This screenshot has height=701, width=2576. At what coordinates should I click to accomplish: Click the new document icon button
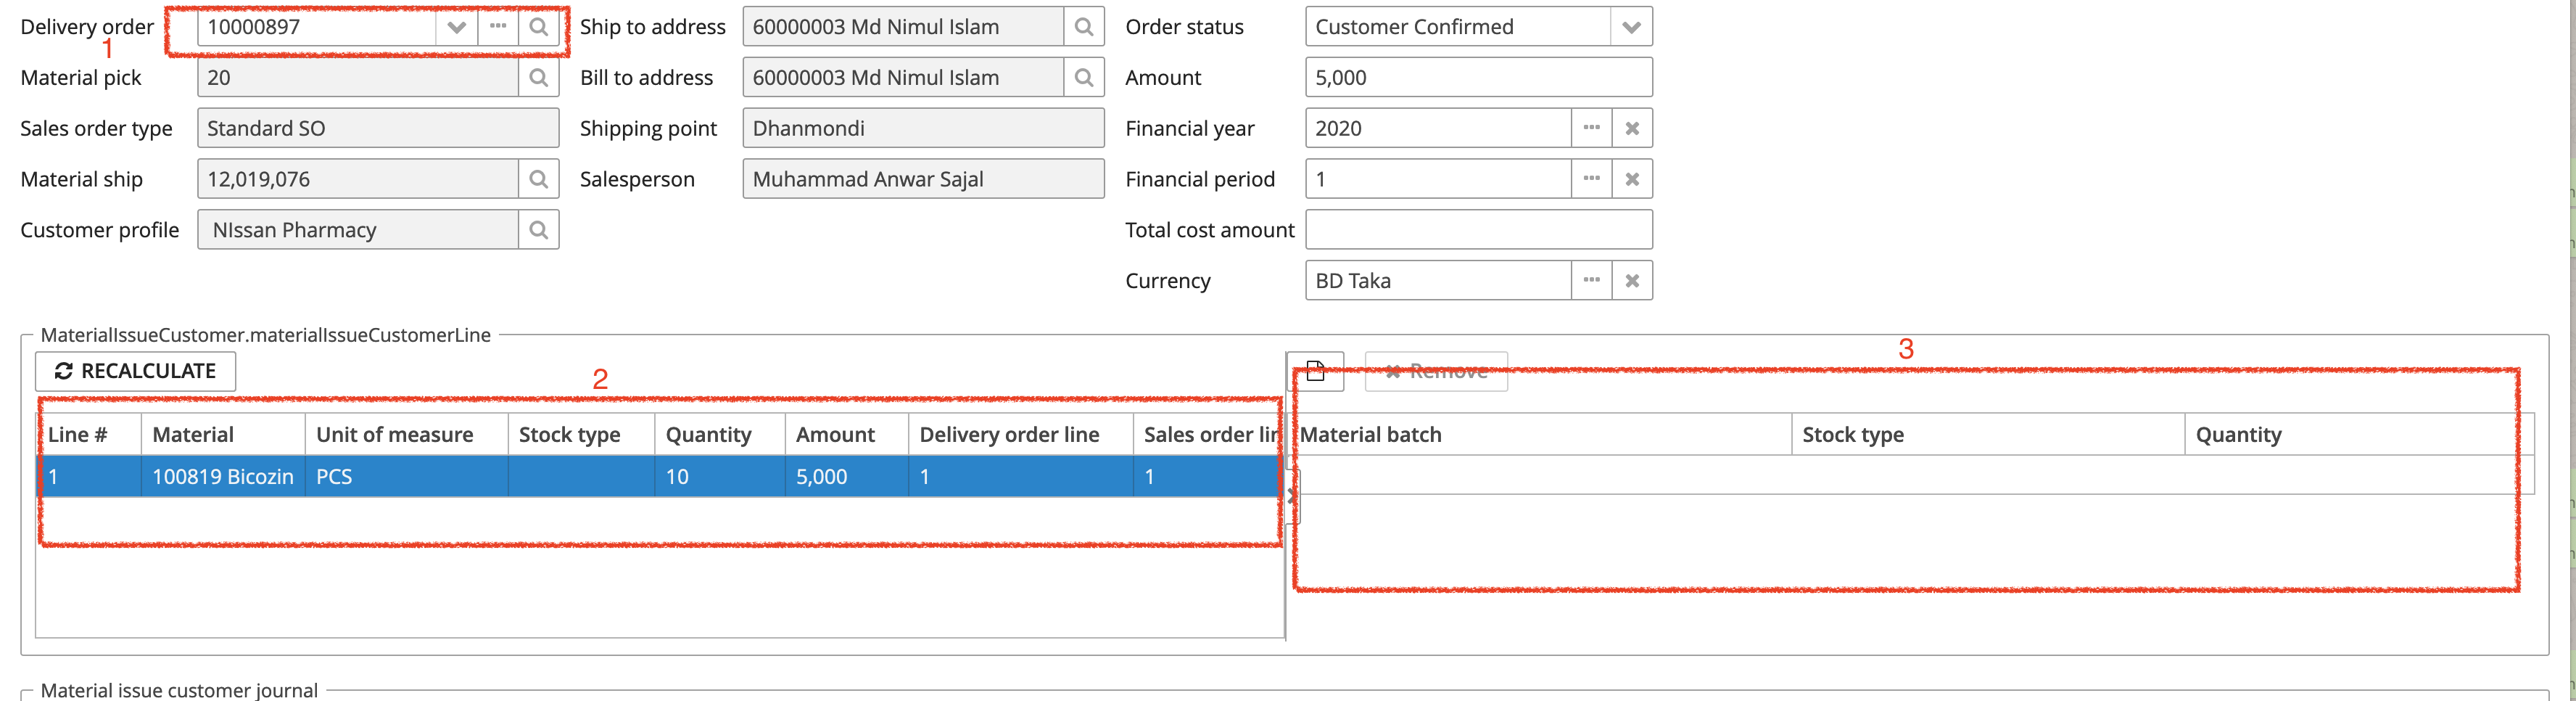1315,371
